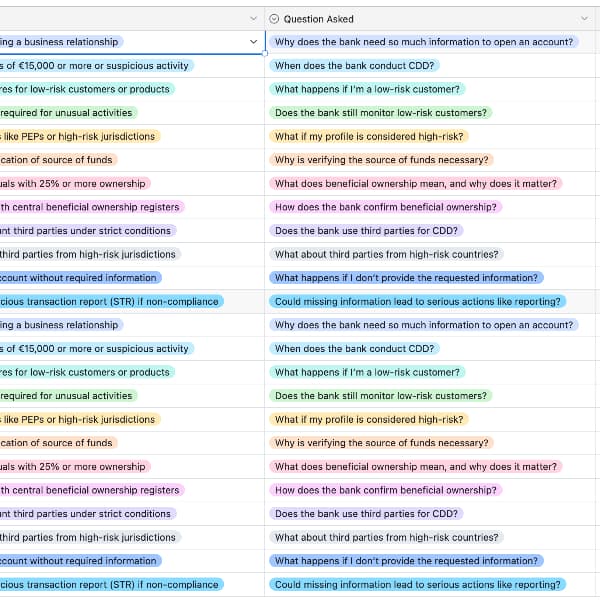Select the second 'Could missing information lead to serious actions' tag
This screenshot has width=600, height=600.
click(x=417, y=585)
